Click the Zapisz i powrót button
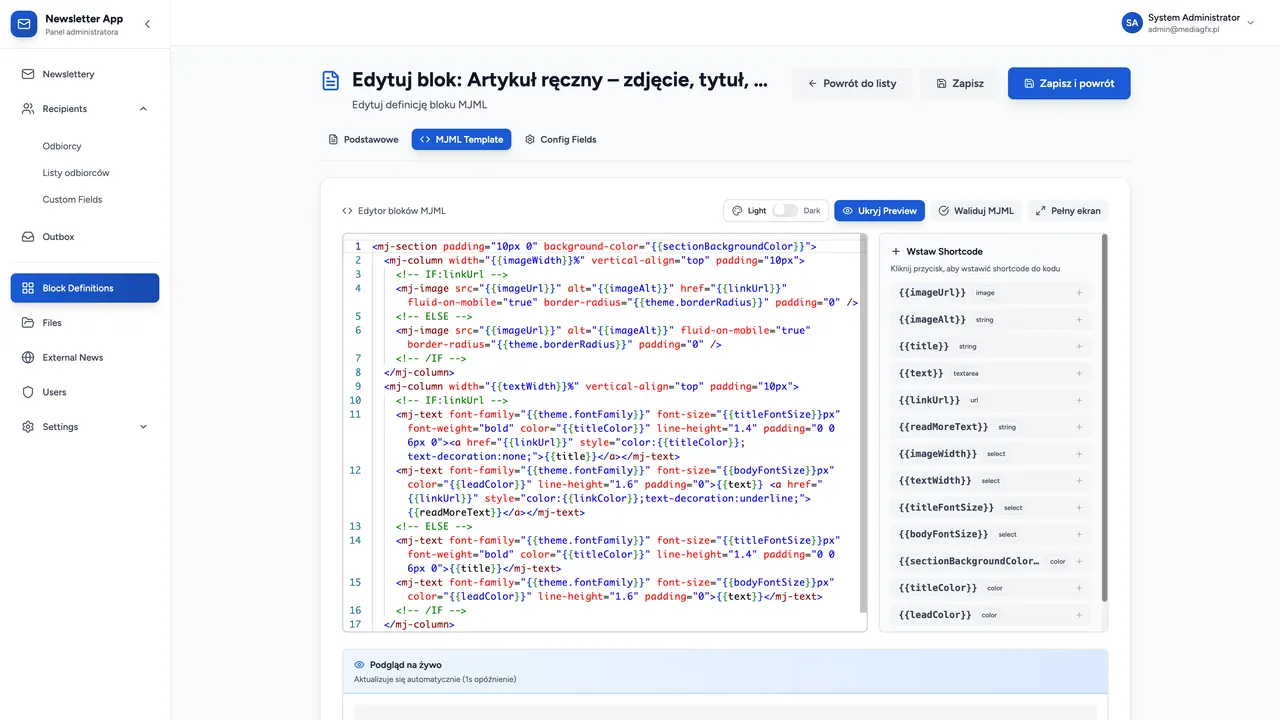This screenshot has width=1280, height=720. pos(1069,84)
